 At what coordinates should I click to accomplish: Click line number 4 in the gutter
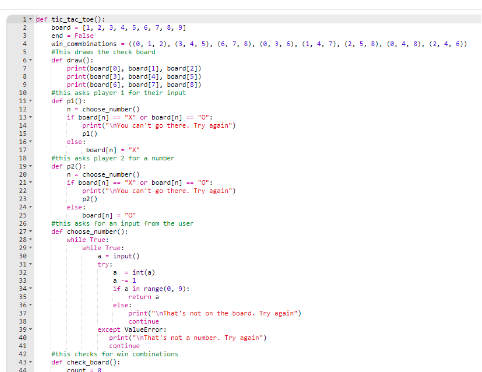[x=24, y=44]
